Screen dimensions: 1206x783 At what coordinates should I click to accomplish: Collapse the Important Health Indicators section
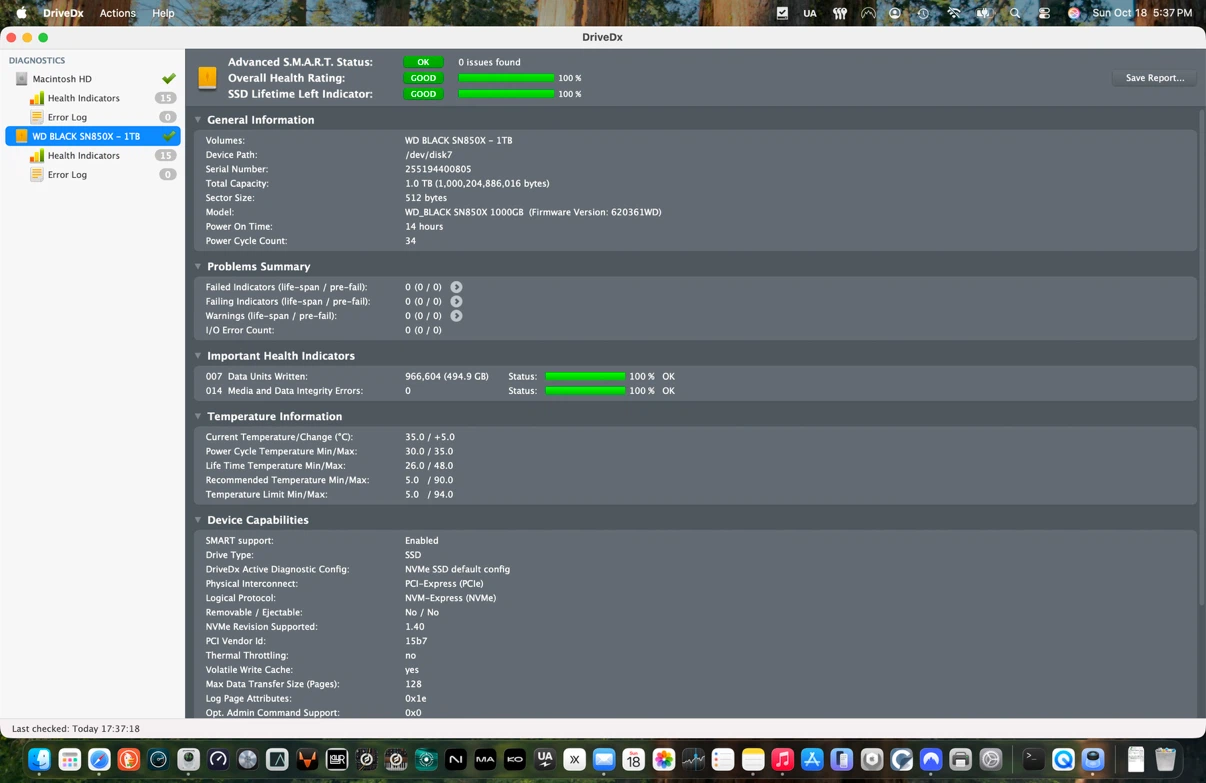198,356
